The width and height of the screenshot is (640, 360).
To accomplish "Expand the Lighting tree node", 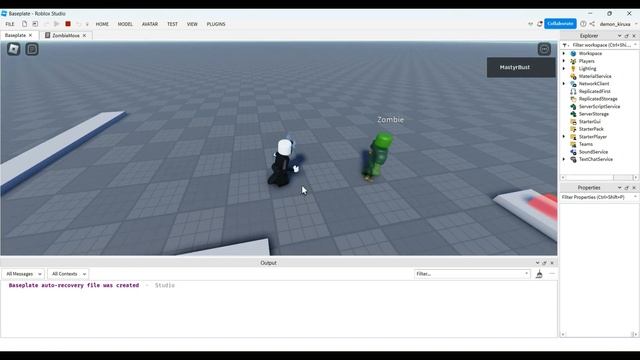I will [x=564, y=69].
